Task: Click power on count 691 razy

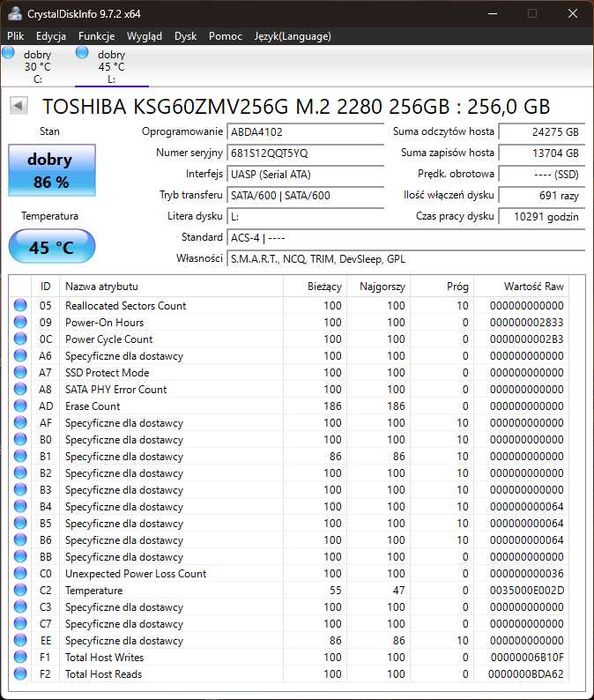Action: pyautogui.click(x=541, y=196)
